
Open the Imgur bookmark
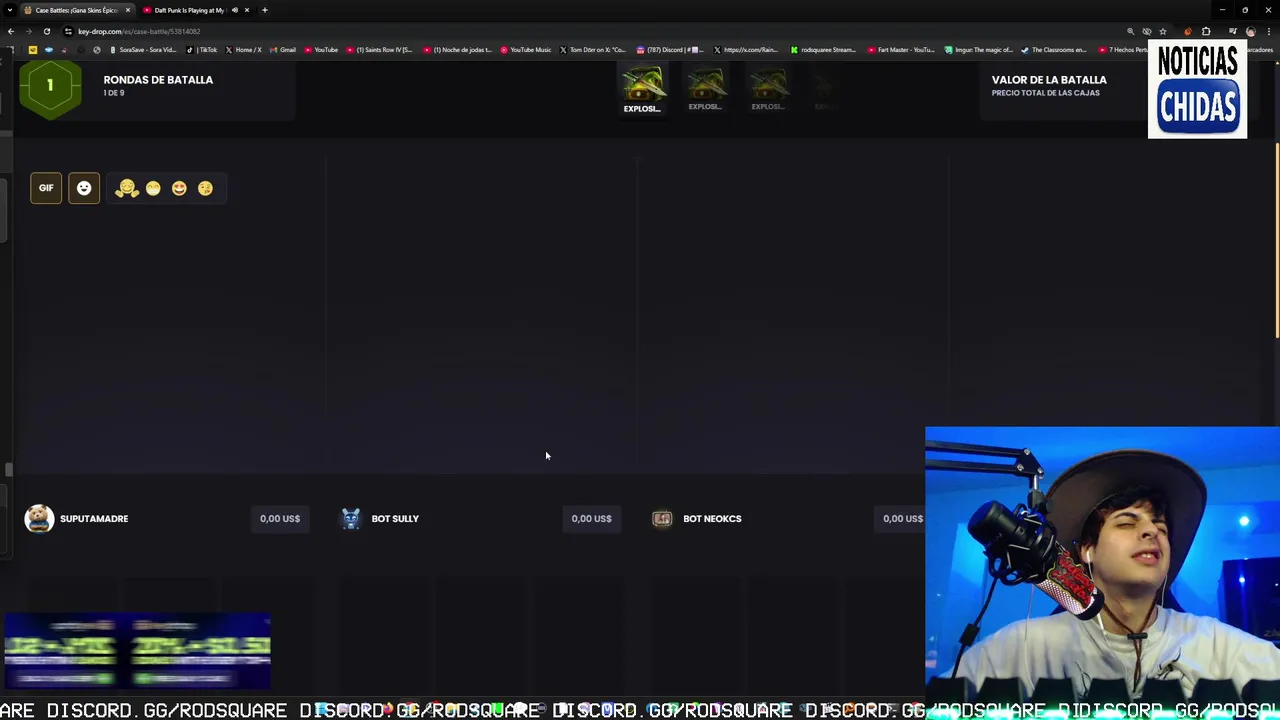click(979, 50)
